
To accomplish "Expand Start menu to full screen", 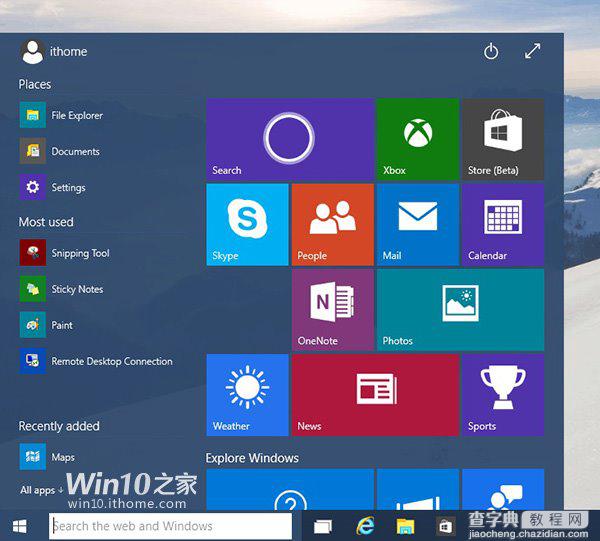I will pyautogui.click(x=532, y=51).
